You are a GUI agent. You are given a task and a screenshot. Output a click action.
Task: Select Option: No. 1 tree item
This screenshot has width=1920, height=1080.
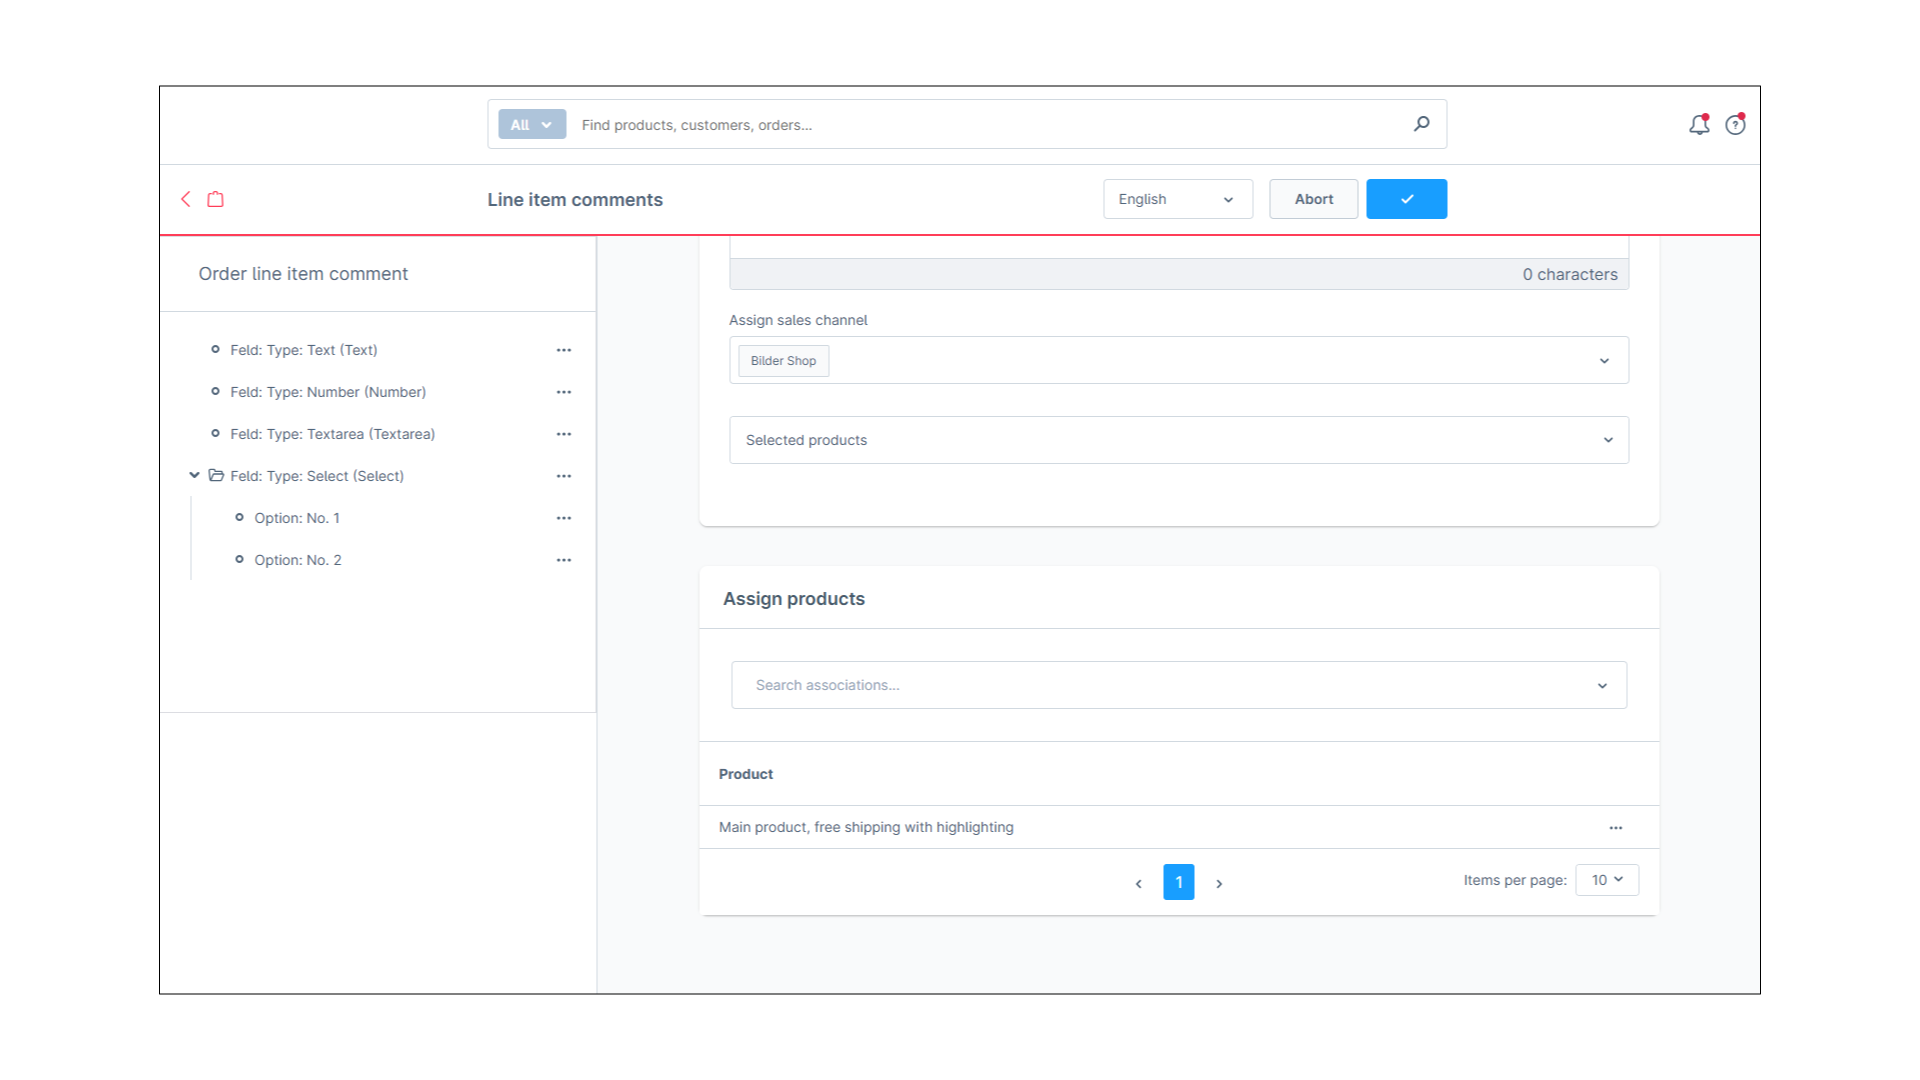click(x=296, y=518)
